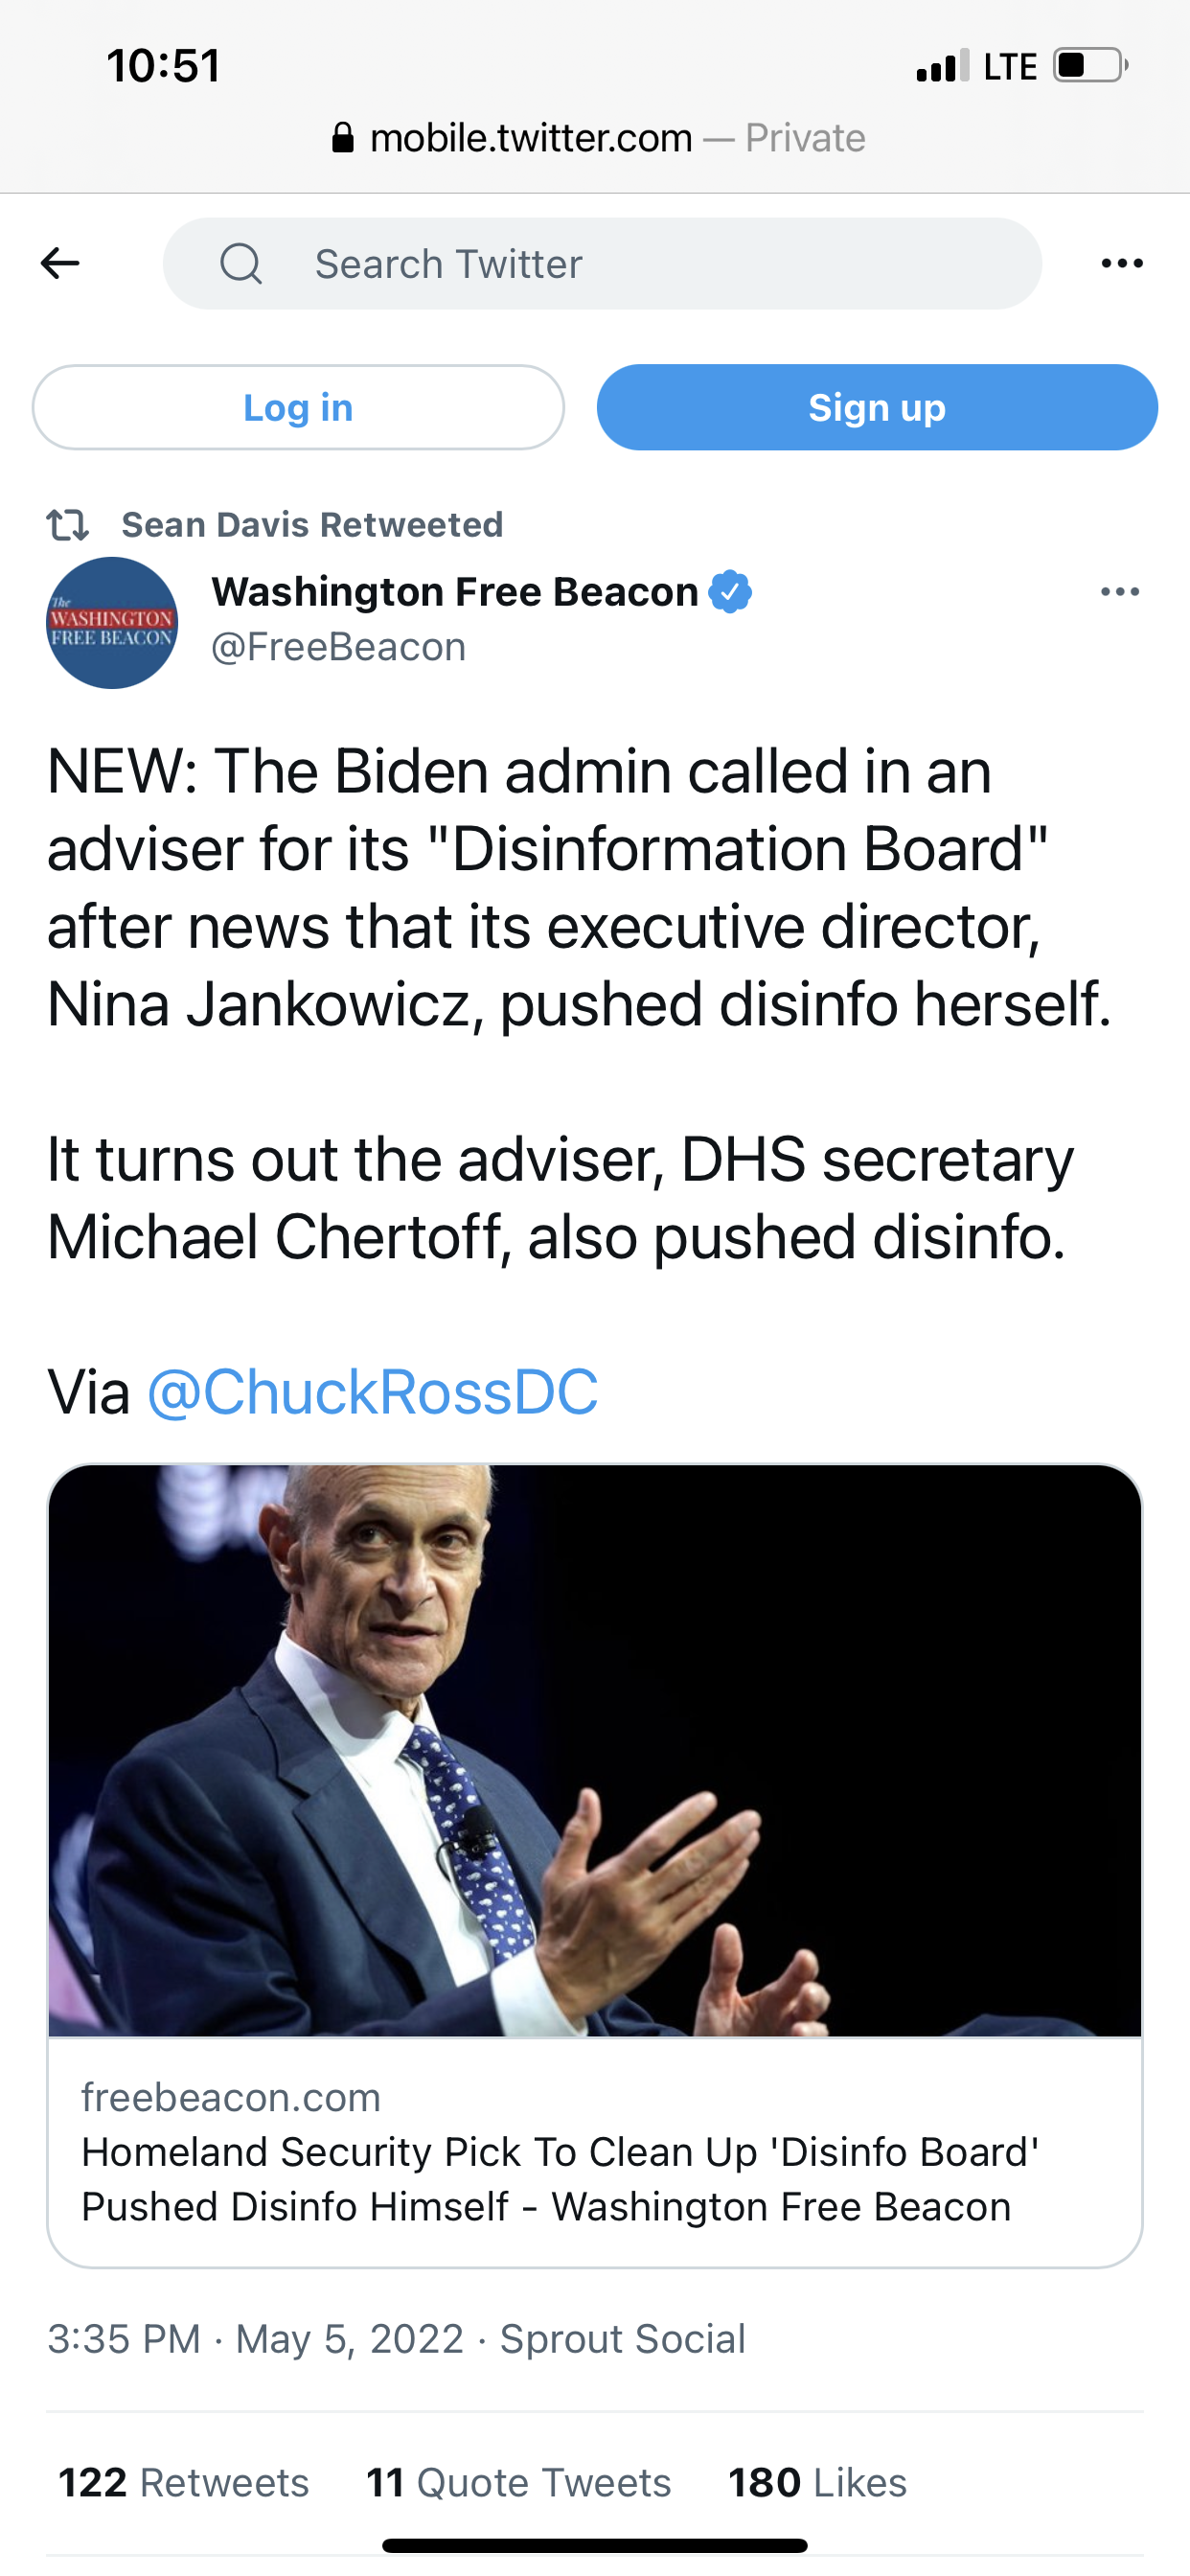View the 180 Likes list
The height and width of the screenshot is (2576, 1190).
817,2482
